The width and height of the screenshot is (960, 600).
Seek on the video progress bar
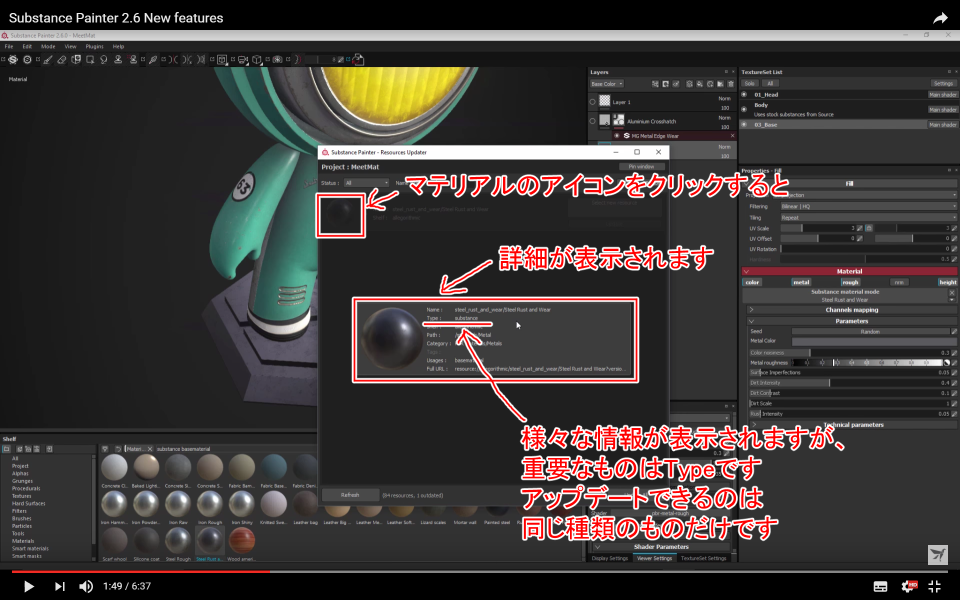tap(480, 571)
